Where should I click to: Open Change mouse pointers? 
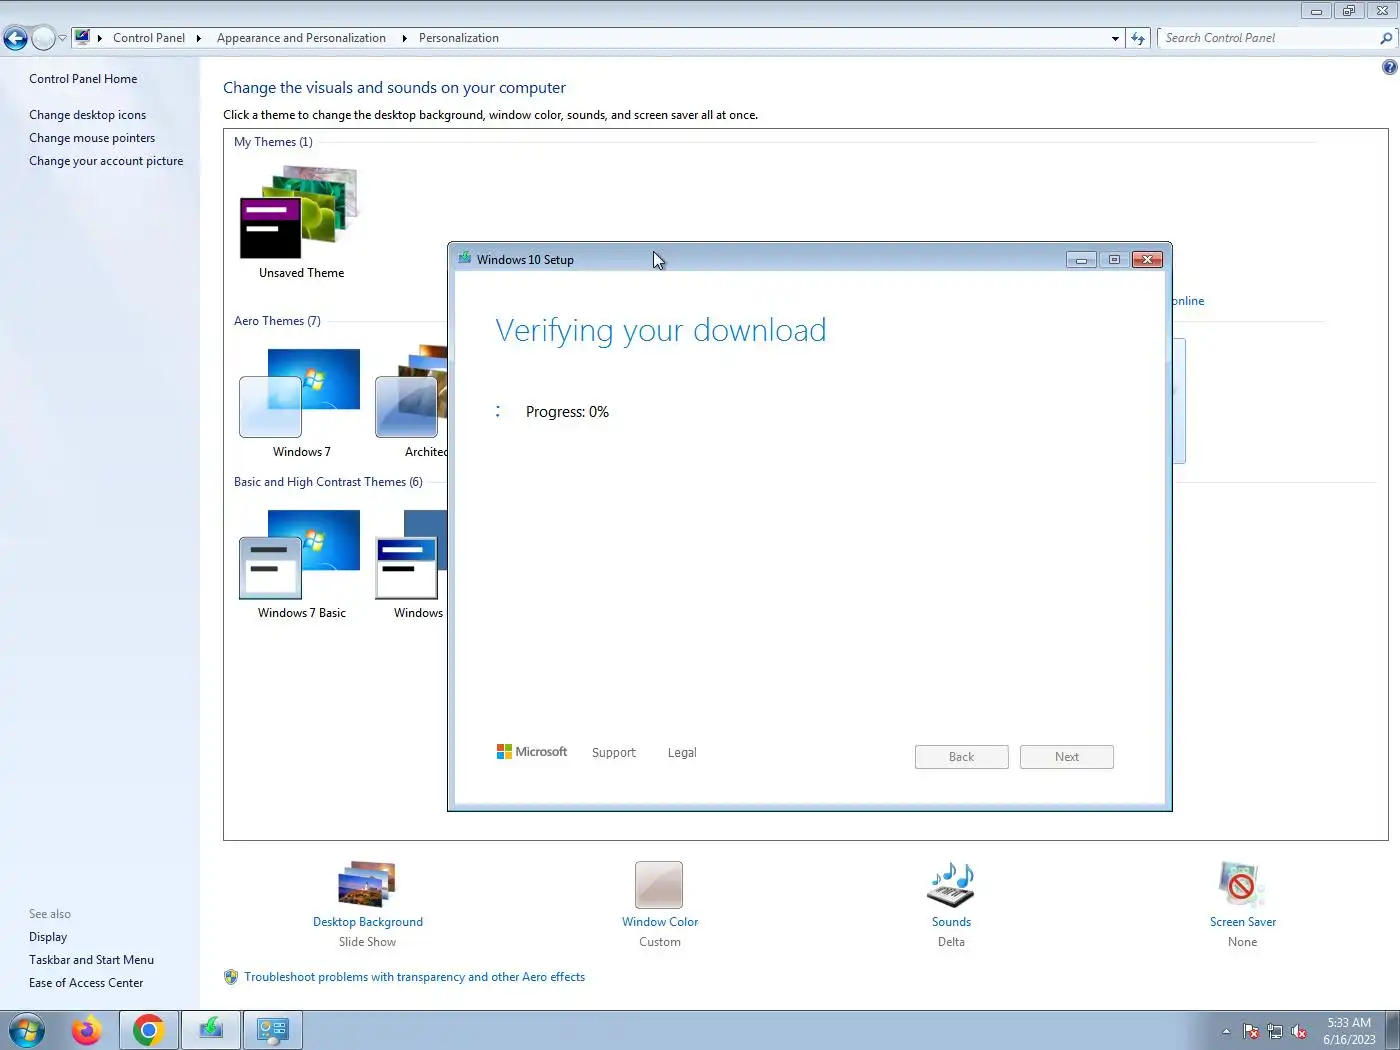(x=92, y=138)
